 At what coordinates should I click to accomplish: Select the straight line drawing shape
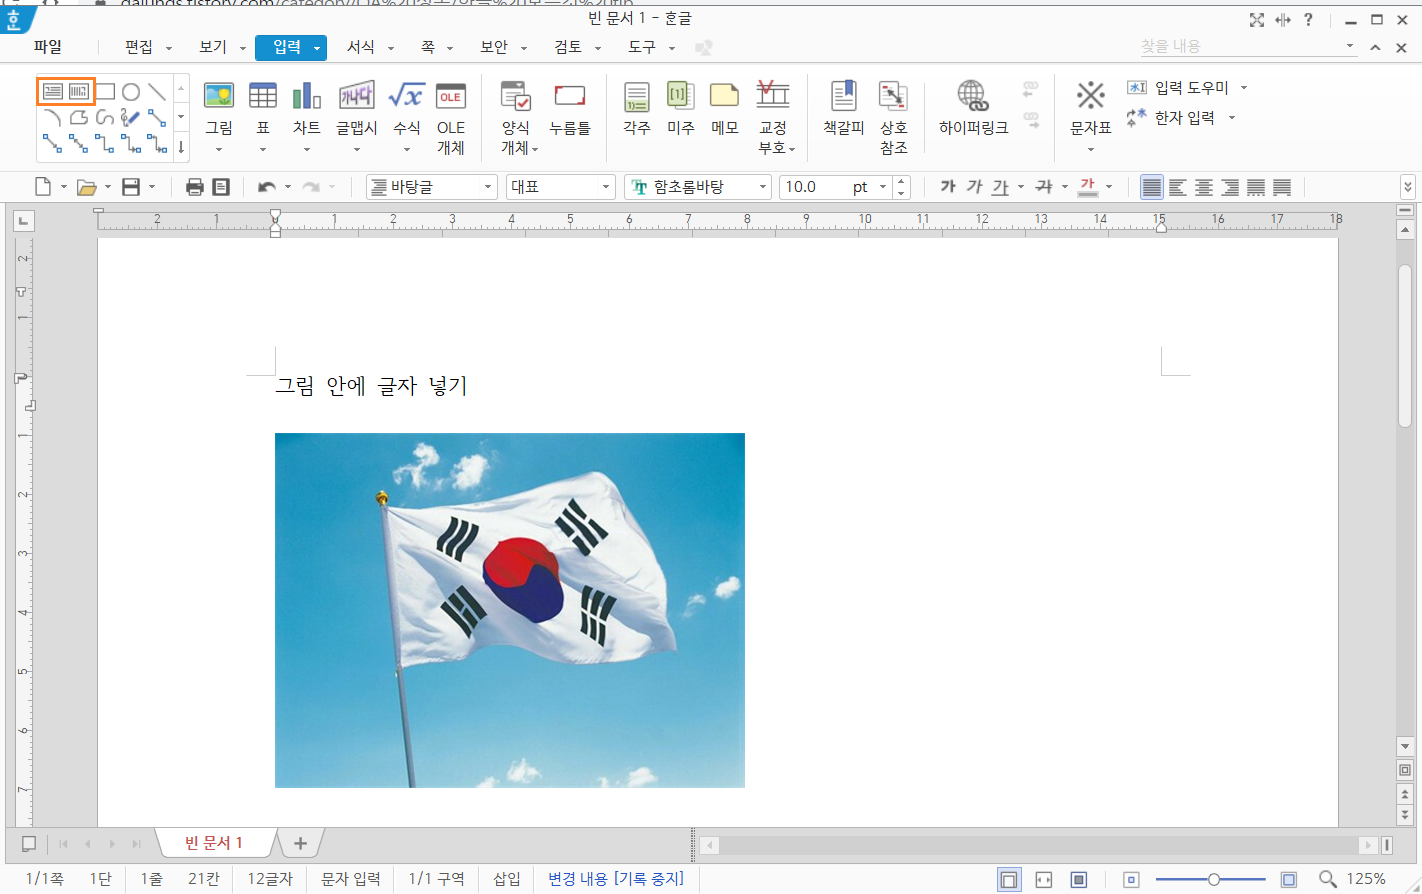[157, 92]
